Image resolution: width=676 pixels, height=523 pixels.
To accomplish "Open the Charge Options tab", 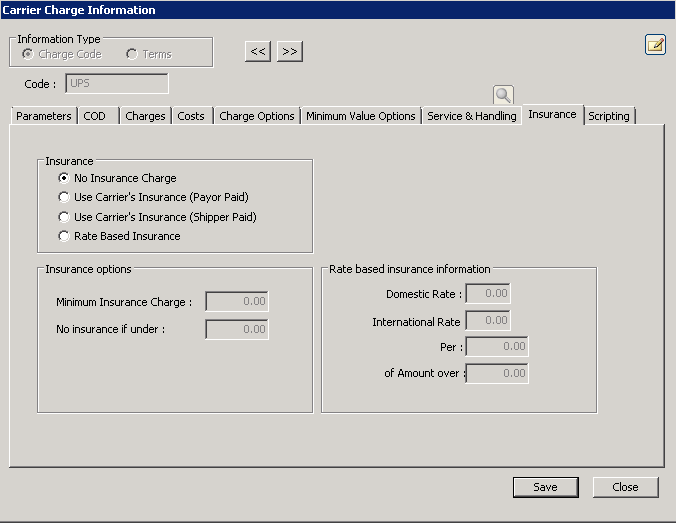I will (x=257, y=116).
